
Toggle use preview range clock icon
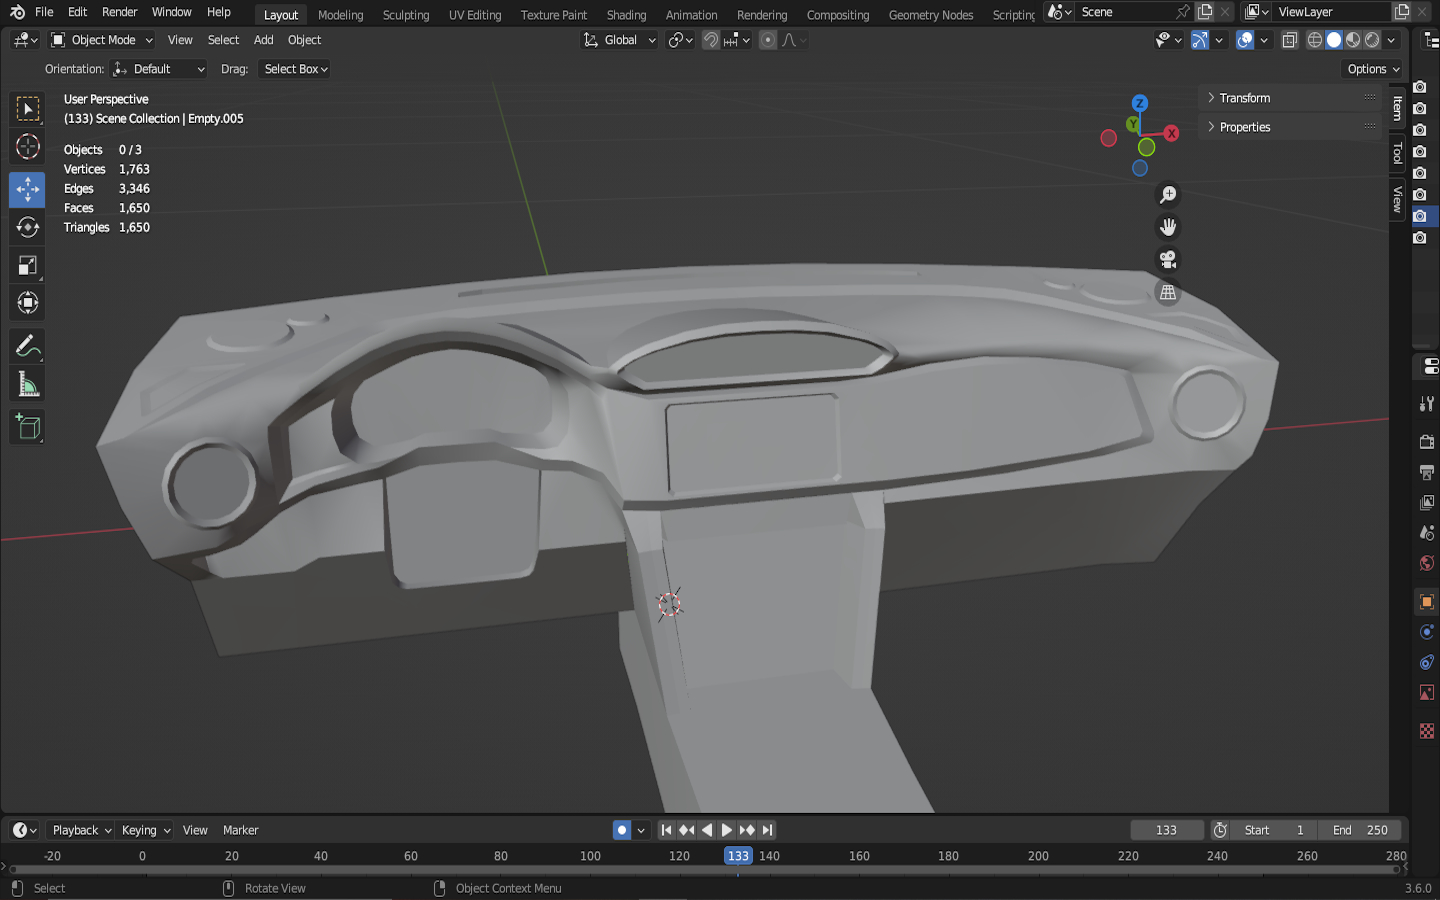point(1220,830)
